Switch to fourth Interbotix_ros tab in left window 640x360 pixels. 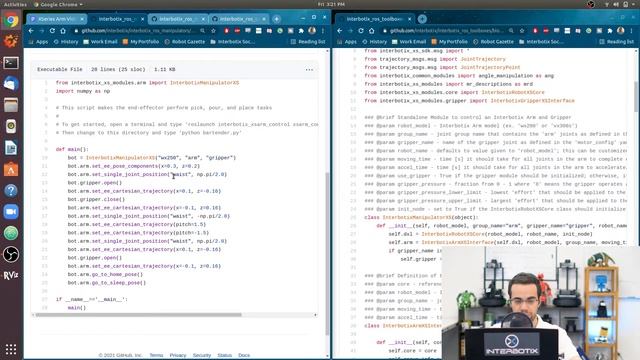click(238, 19)
